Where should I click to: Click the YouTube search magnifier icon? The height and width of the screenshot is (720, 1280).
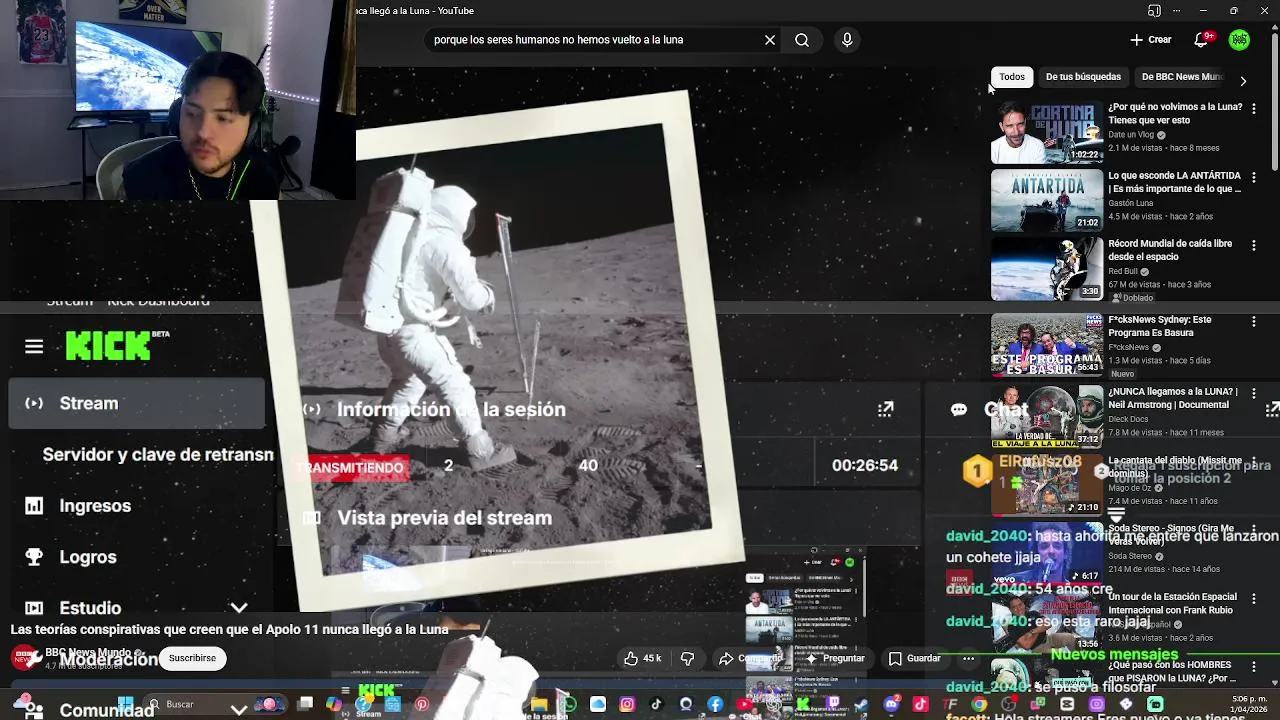[x=802, y=40]
